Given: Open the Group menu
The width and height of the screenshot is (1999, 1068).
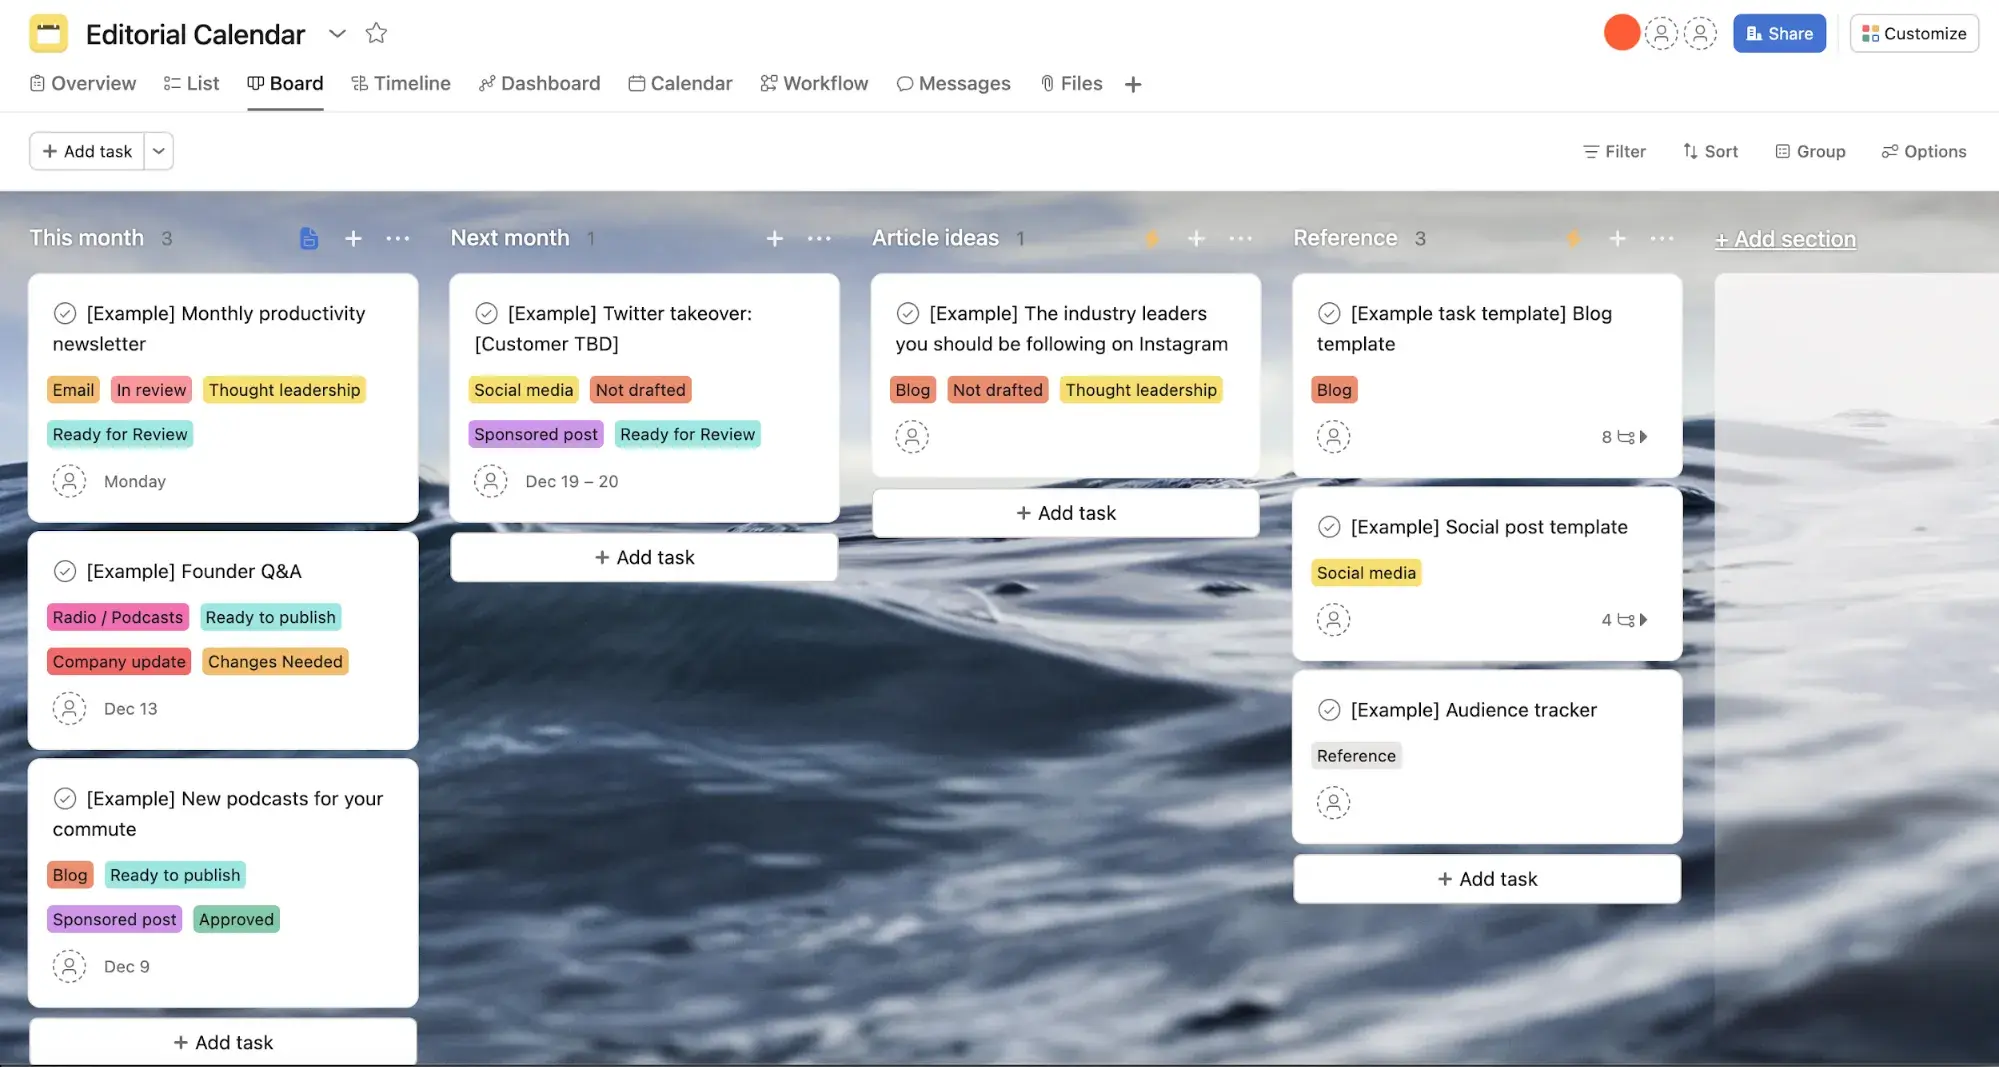Looking at the screenshot, I should point(1810,151).
